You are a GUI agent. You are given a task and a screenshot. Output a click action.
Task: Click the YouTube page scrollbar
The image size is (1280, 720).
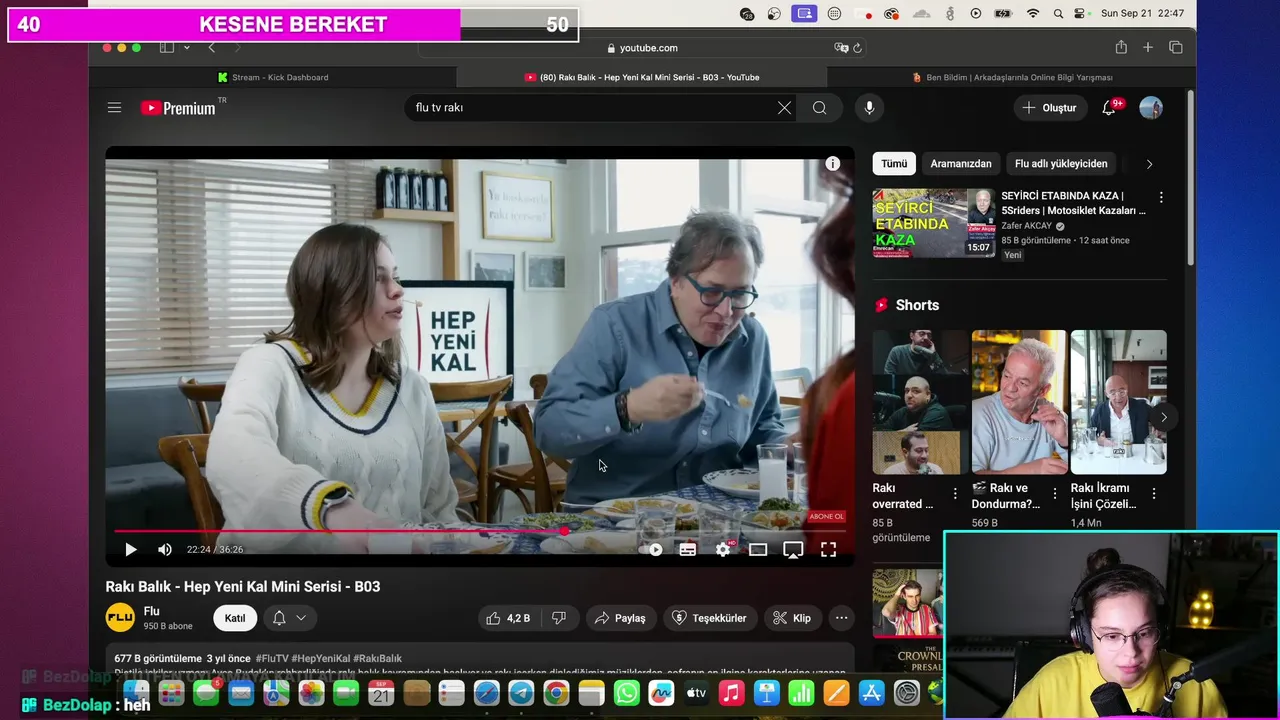(1190, 180)
